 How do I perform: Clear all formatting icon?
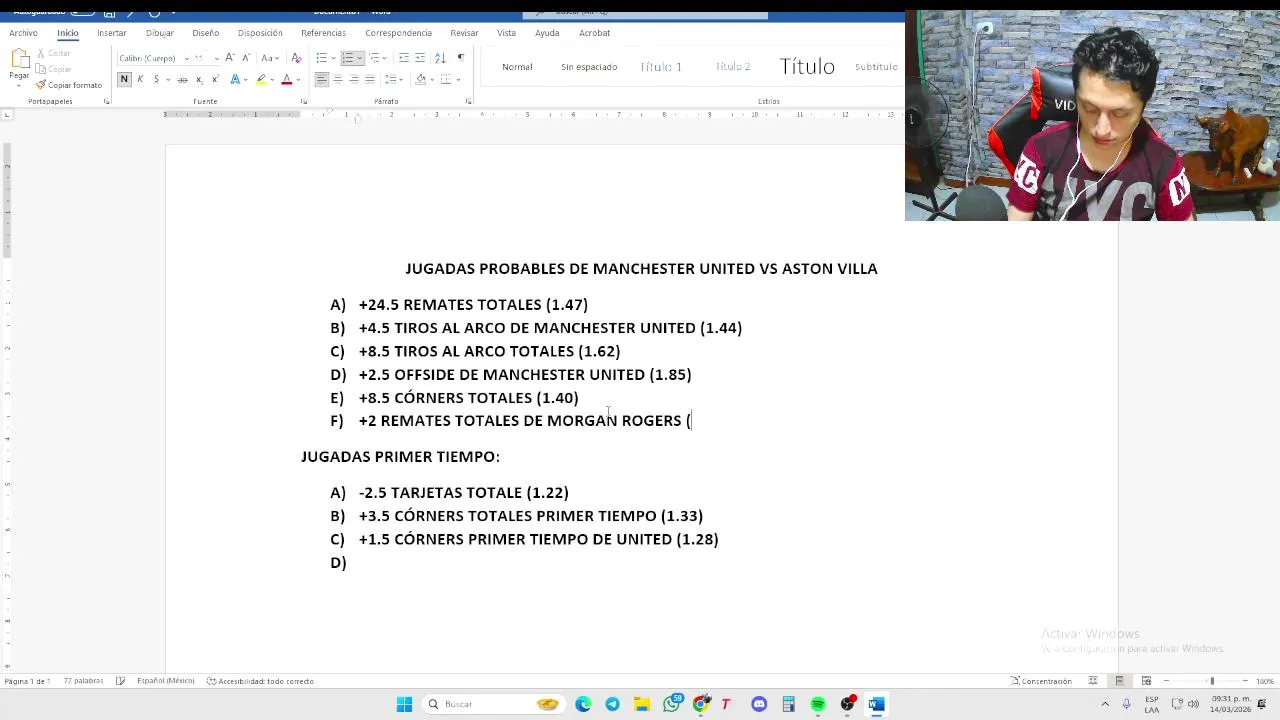pos(296,58)
